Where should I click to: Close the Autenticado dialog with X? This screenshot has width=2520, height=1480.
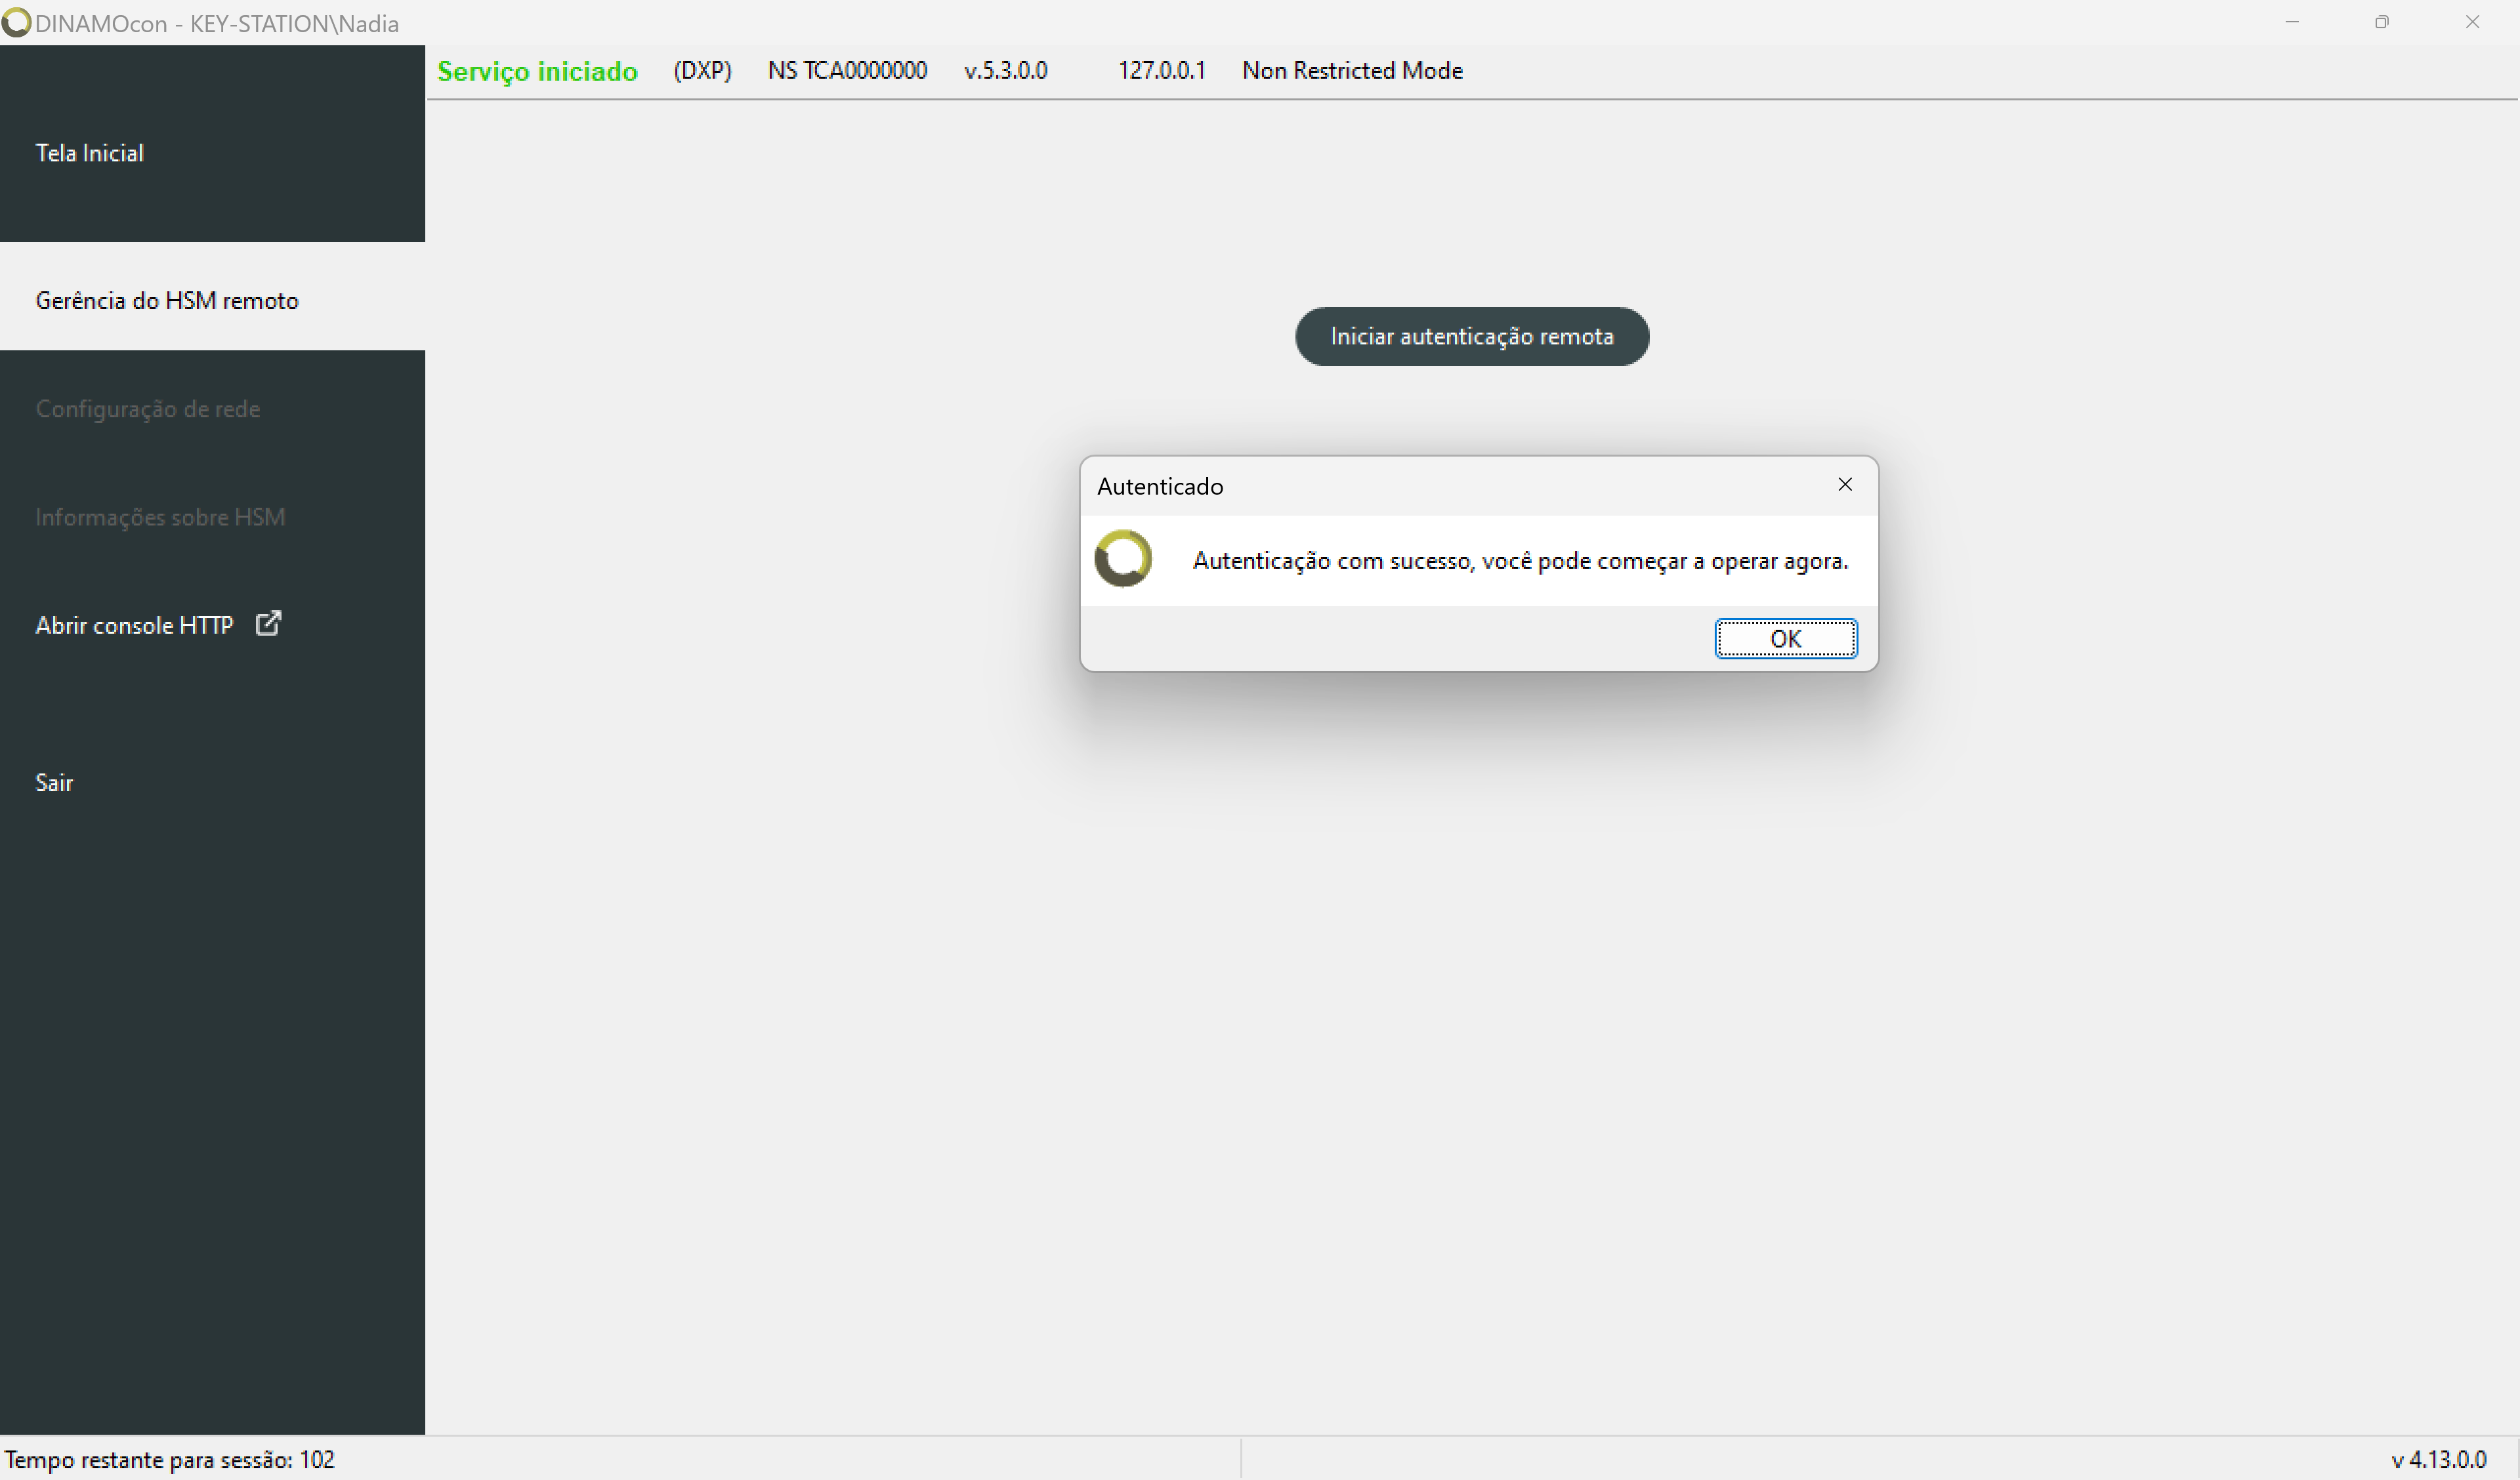pos(1845,485)
